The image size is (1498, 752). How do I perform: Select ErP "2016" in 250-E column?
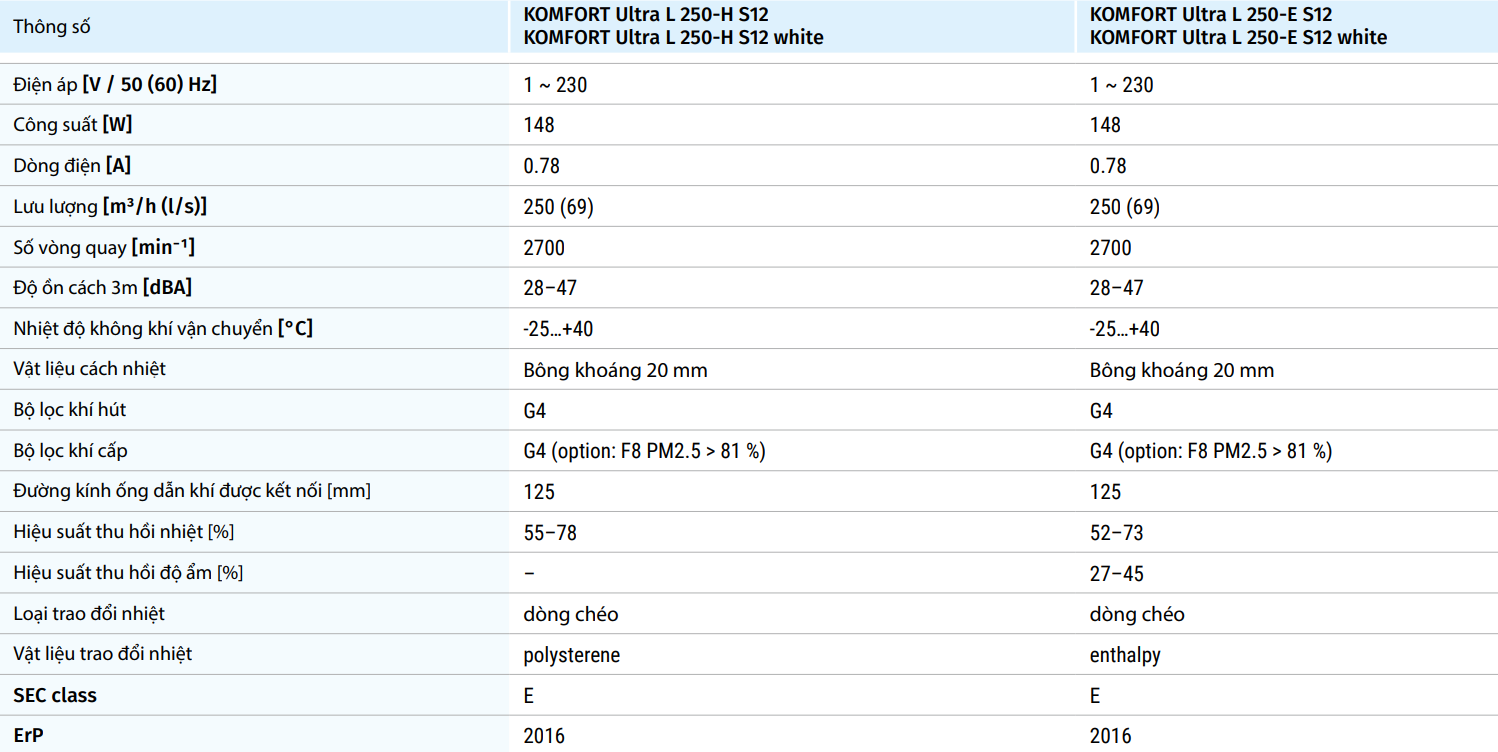1111,737
